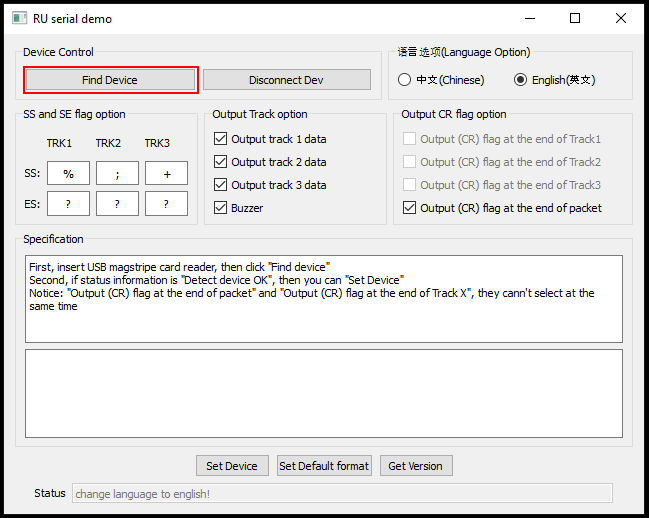Focus the TRK2 ES input field
The image size is (649, 518).
(117, 204)
